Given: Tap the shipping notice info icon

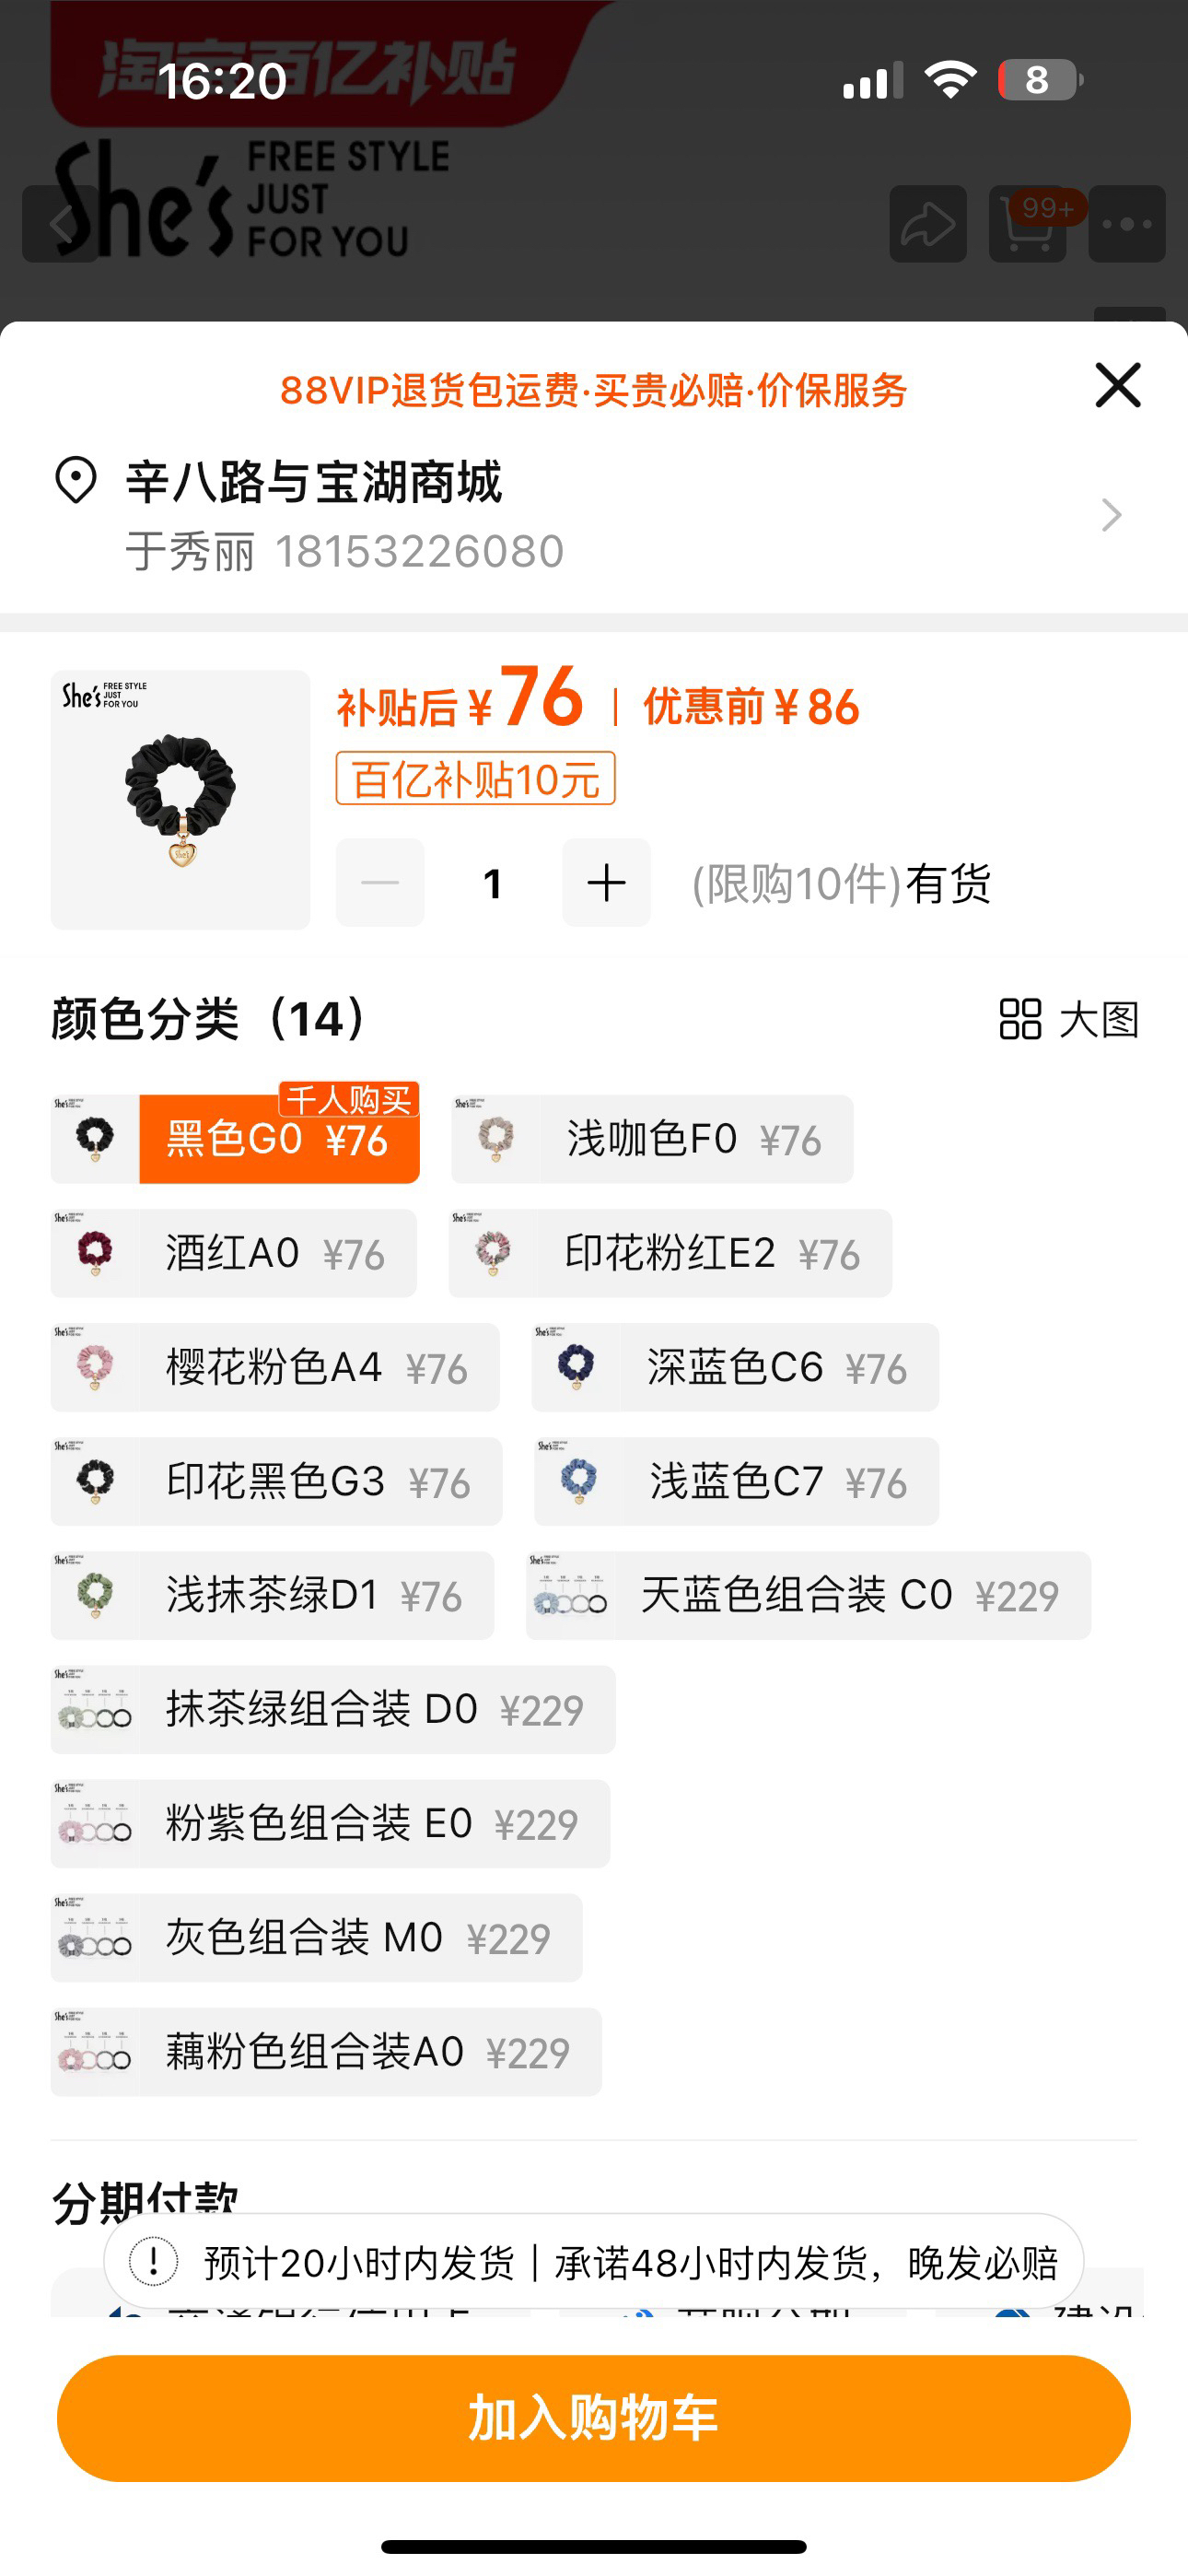Looking at the screenshot, I should [154, 2261].
